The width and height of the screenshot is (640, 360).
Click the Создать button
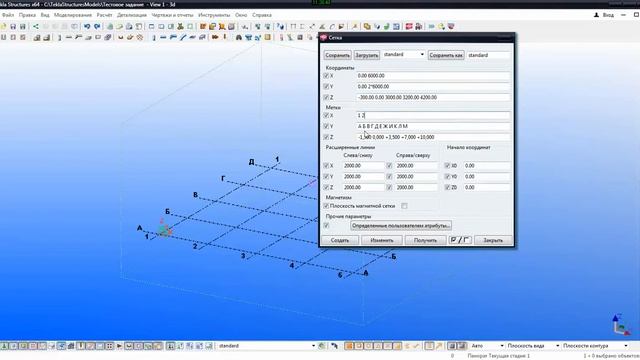[340, 240]
